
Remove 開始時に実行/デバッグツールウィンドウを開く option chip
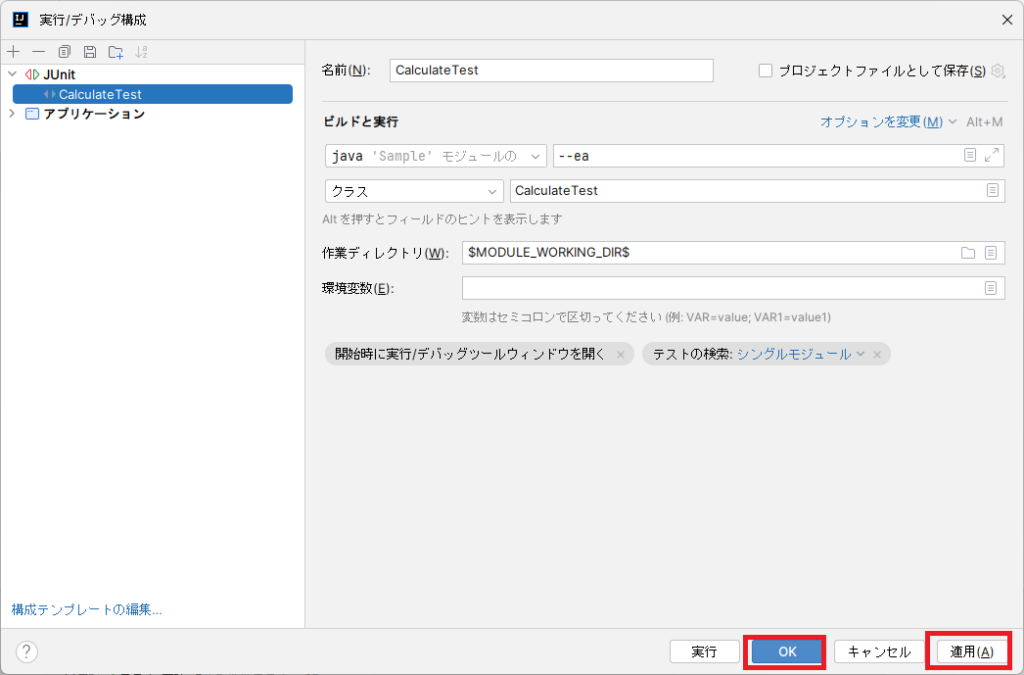point(620,354)
